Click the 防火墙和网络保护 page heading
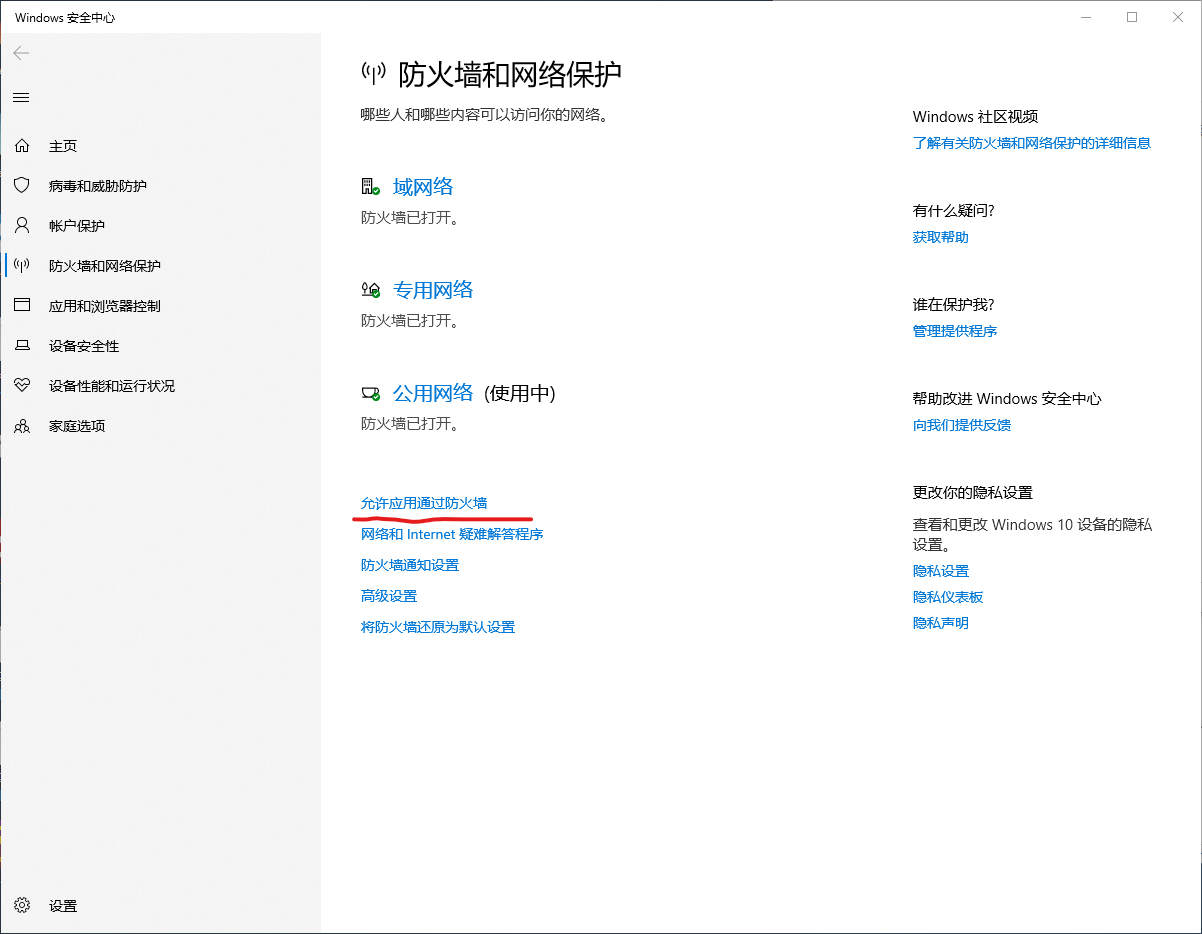Image resolution: width=1202 pixels, height=934 pixels. pos(510,74)
